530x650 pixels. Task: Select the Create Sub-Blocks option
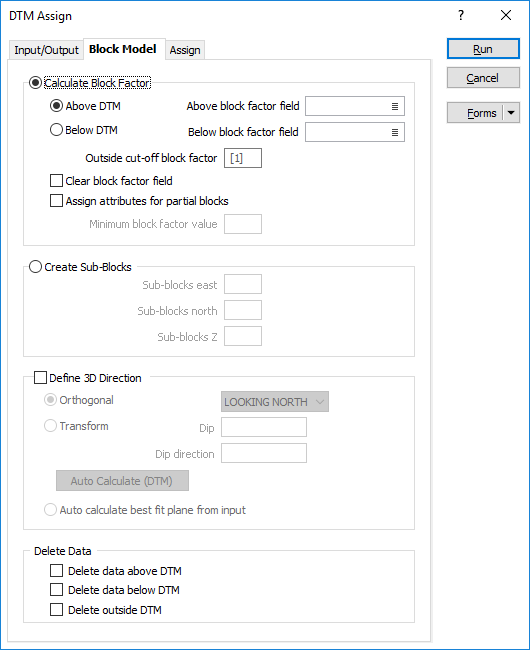(36, 267)
